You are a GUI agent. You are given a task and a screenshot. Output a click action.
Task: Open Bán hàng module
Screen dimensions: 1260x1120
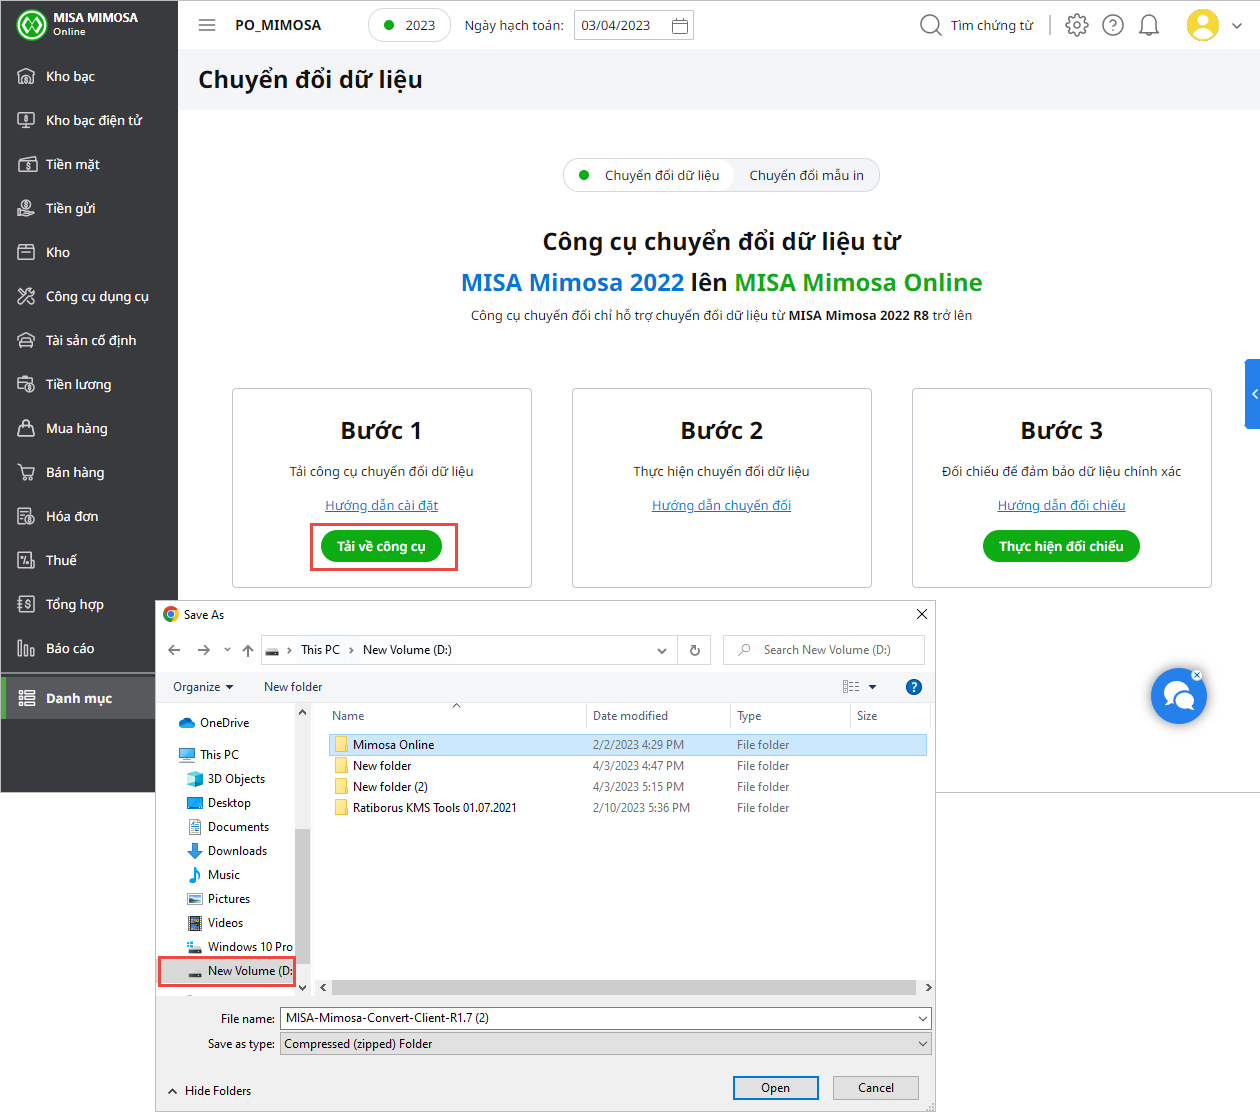pos(89,472)
